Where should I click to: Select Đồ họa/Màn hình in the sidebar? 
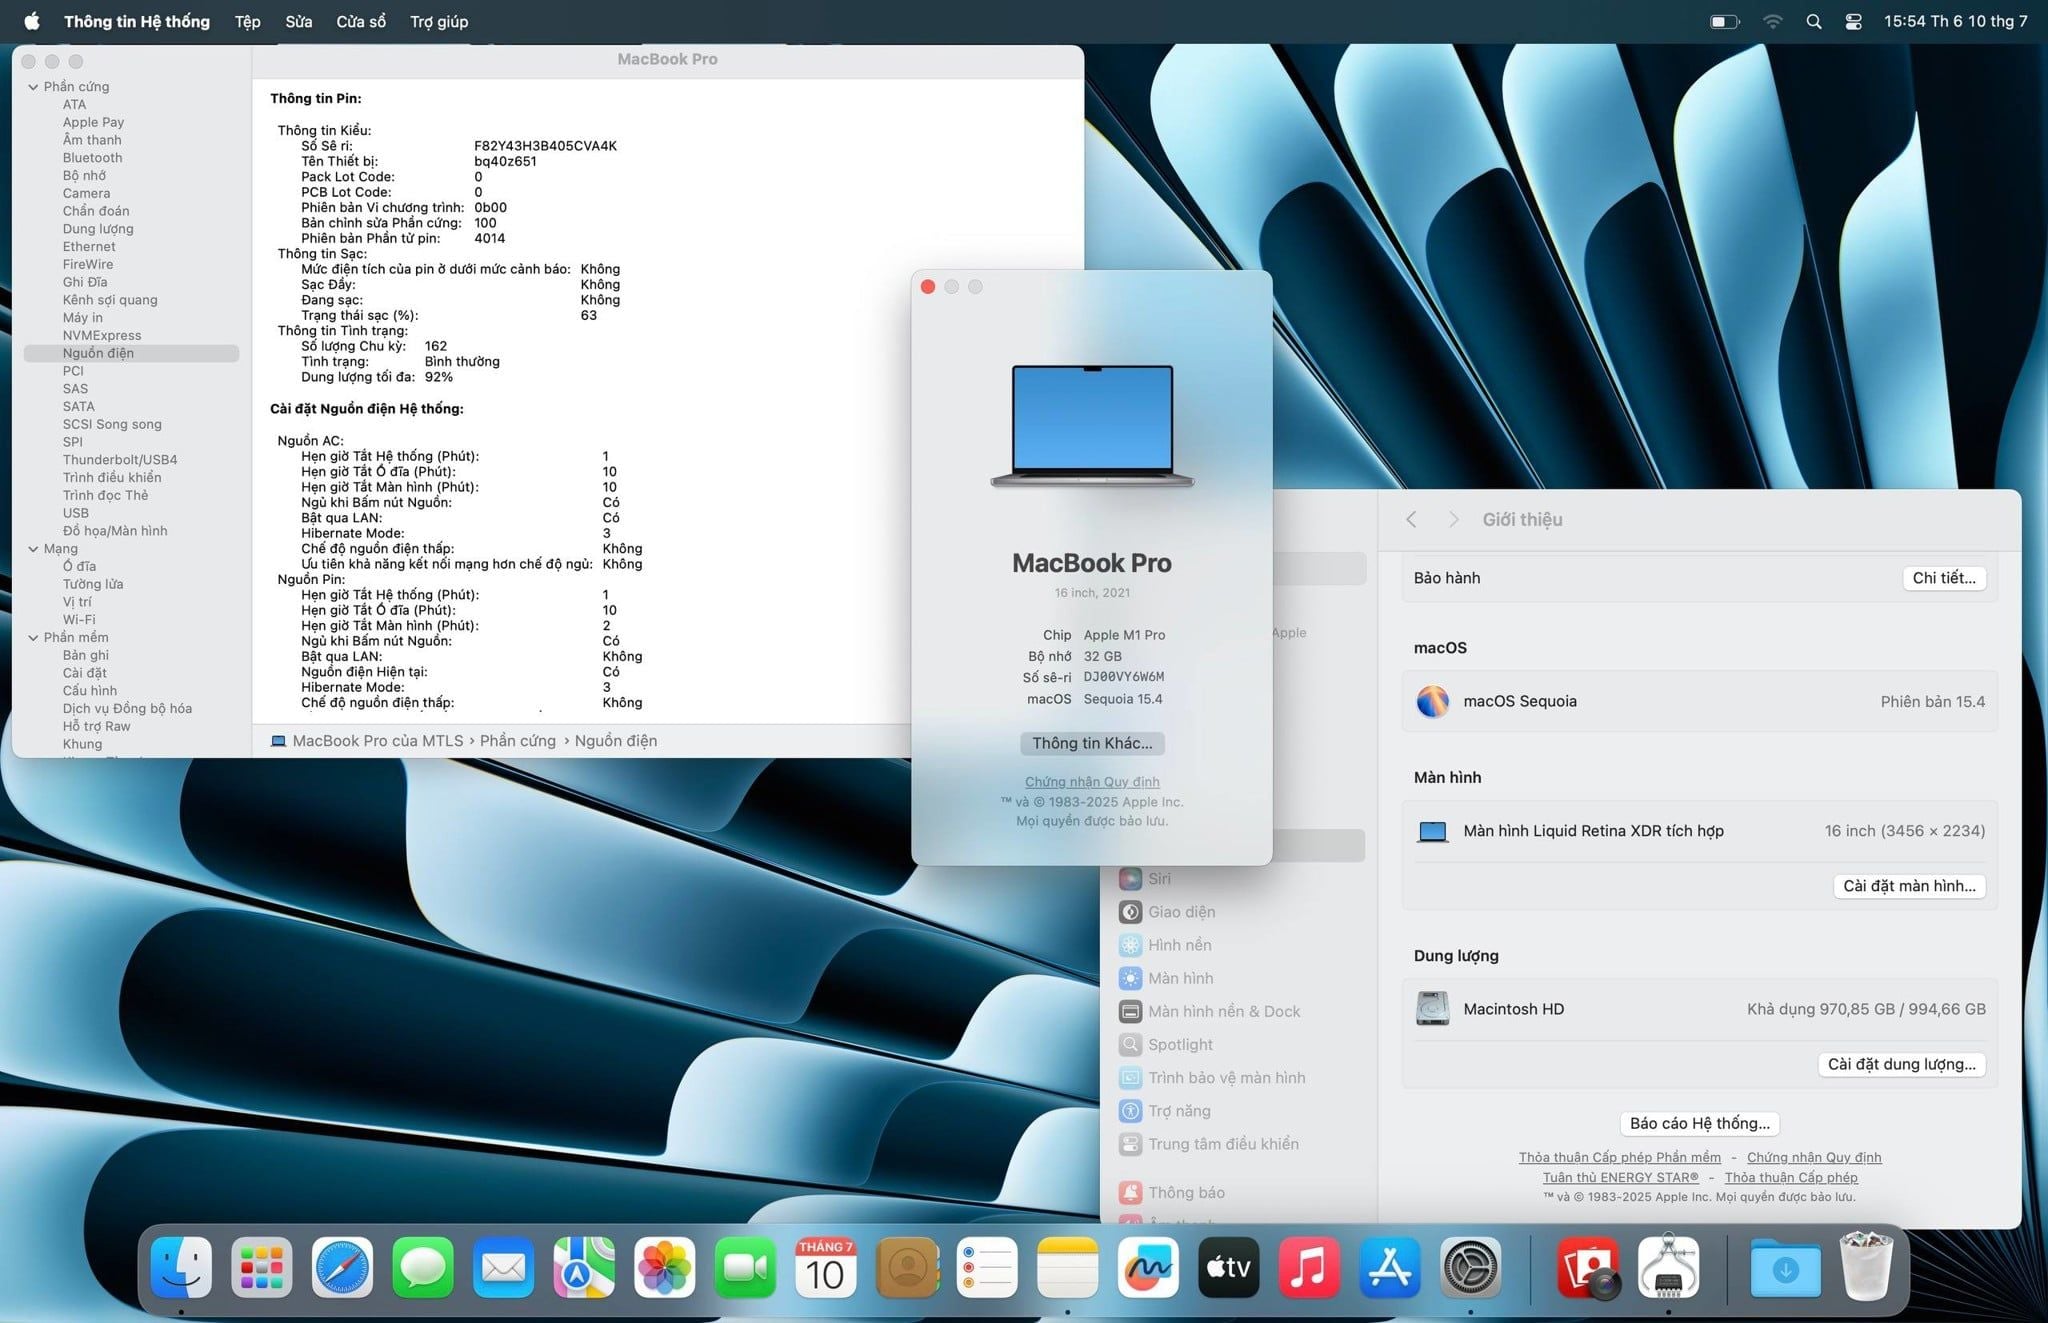click(115, 531)
